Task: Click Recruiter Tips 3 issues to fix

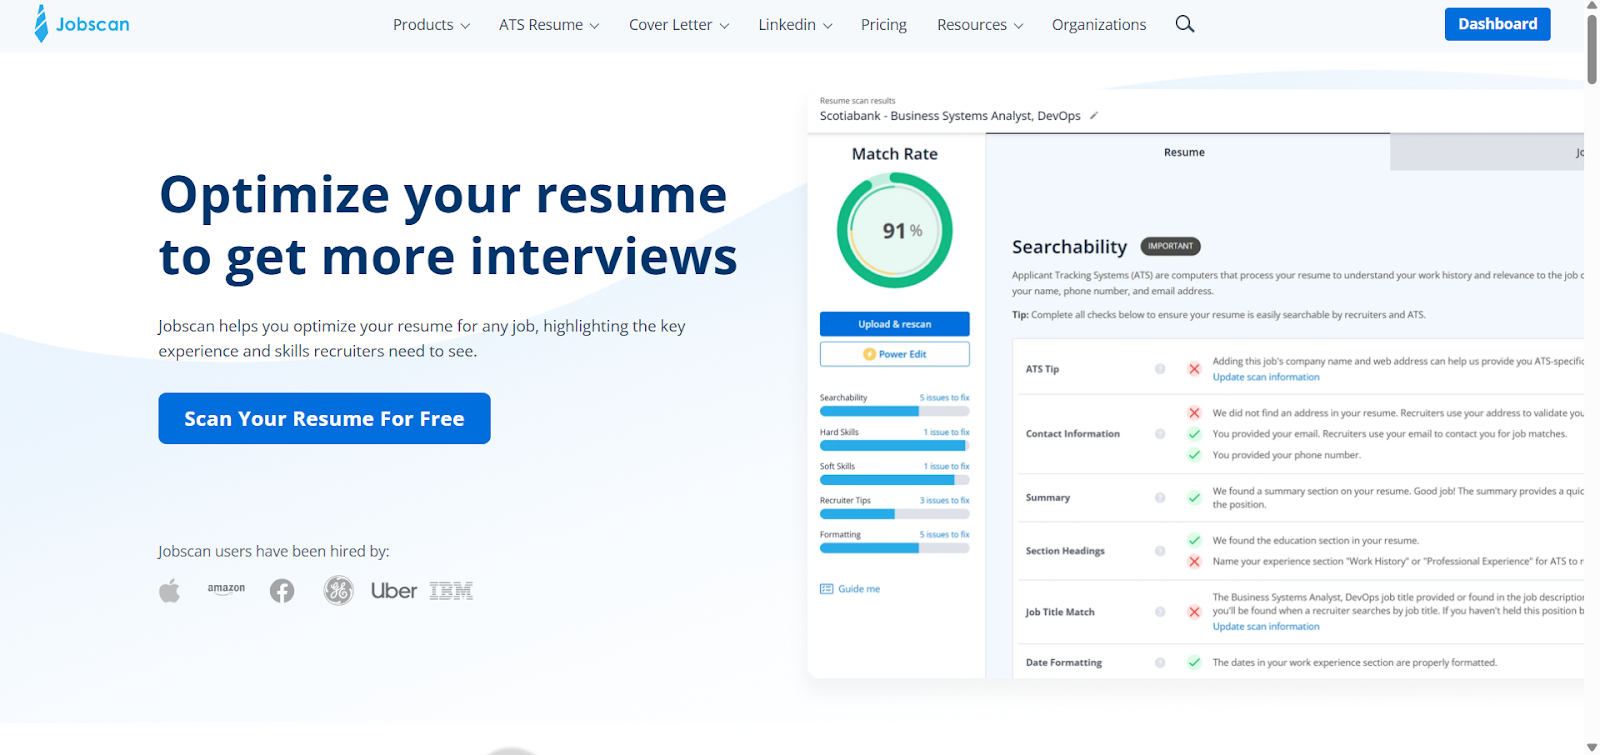Action: [945, 500]
